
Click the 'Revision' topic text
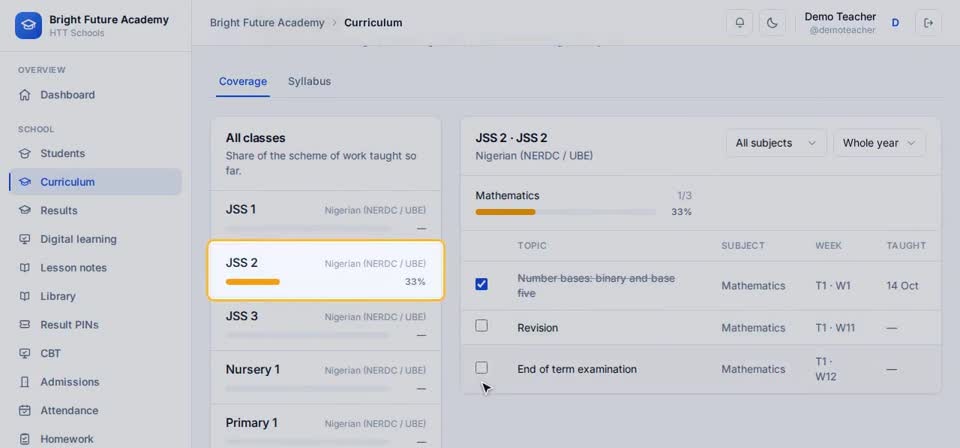[x=538, y=328]
